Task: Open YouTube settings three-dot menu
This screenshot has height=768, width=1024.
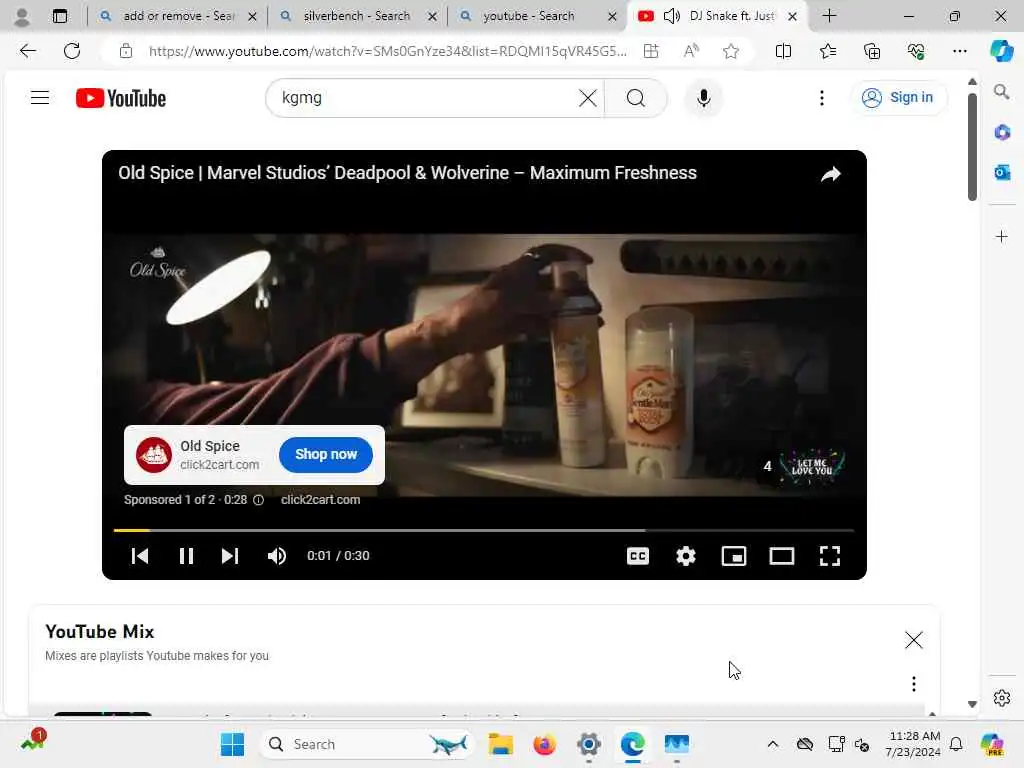Action: pyautogui.click(x=822, y=98)
